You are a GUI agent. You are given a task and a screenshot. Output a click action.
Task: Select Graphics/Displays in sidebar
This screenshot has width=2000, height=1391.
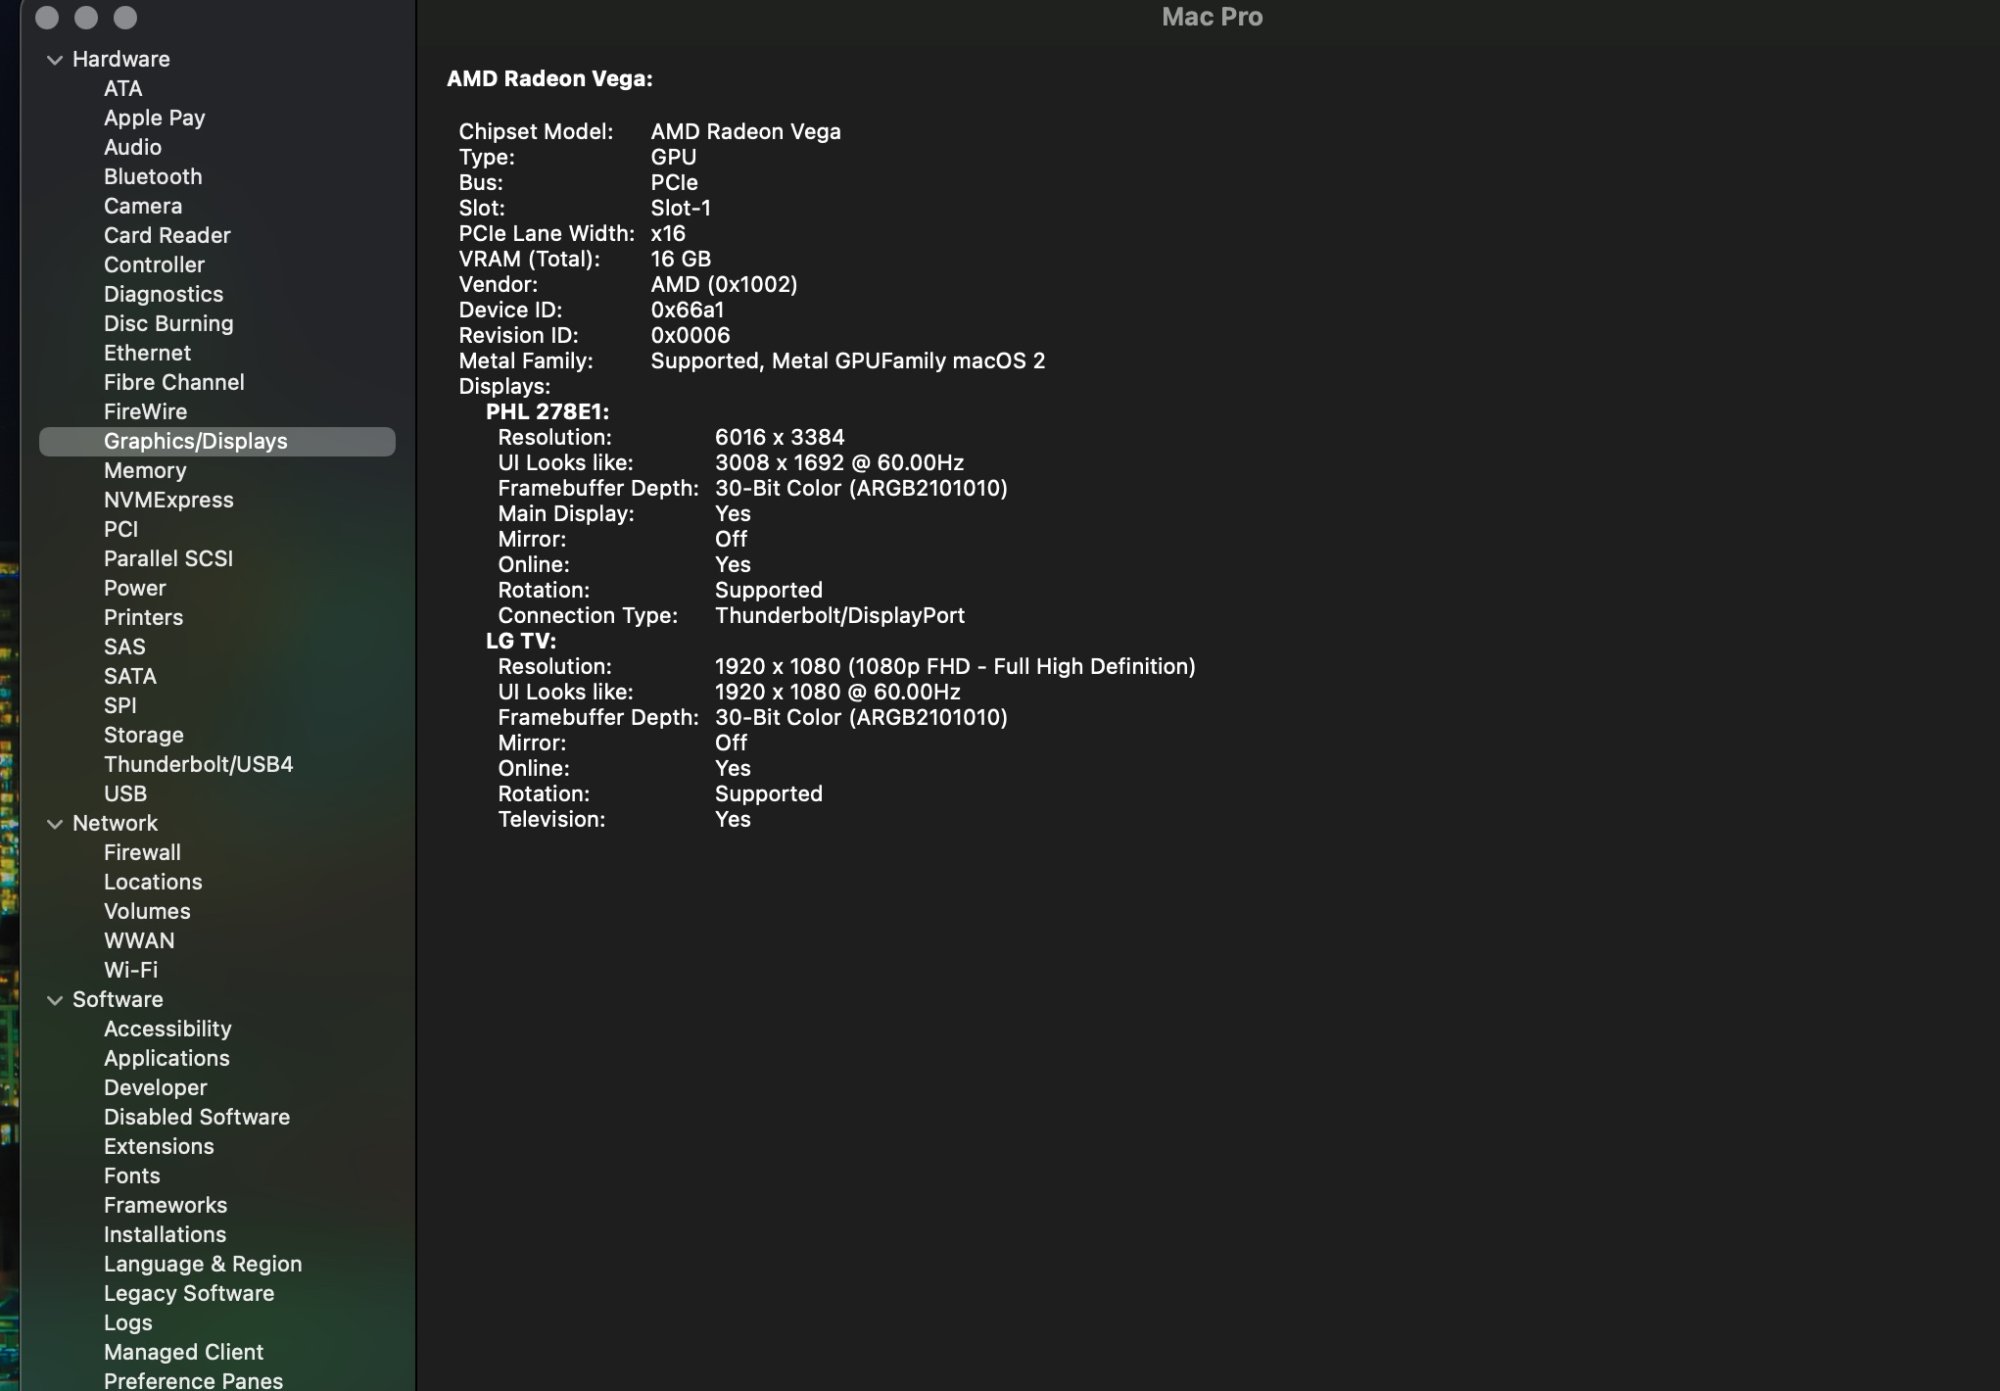(x=196, y=441)
